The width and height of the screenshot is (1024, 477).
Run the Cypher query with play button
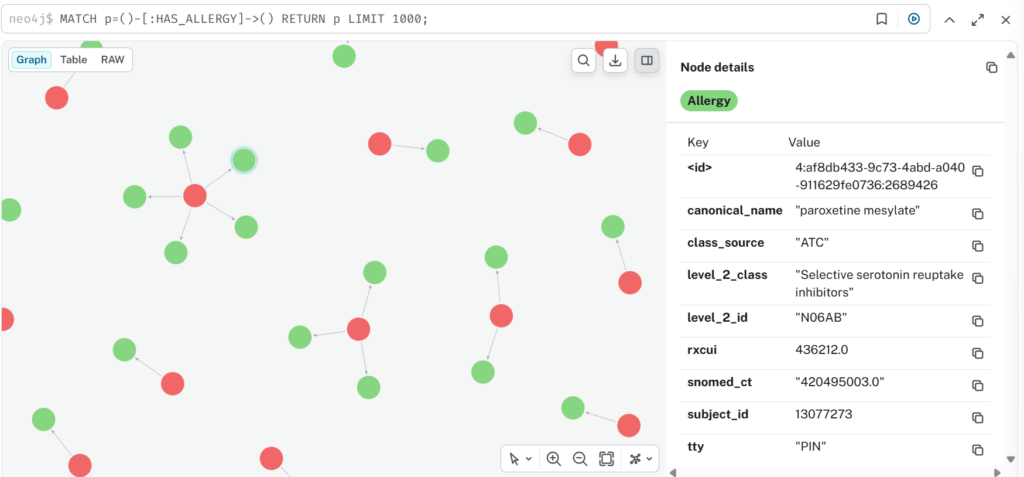pos(913,19)
